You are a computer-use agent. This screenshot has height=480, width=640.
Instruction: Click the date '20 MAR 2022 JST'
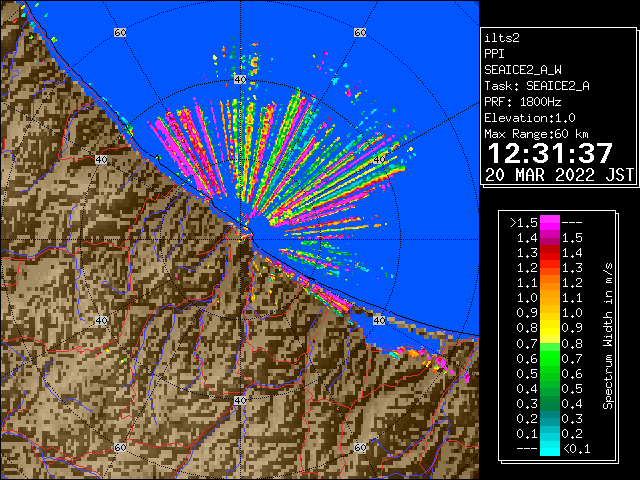click(x=559, y=175)
